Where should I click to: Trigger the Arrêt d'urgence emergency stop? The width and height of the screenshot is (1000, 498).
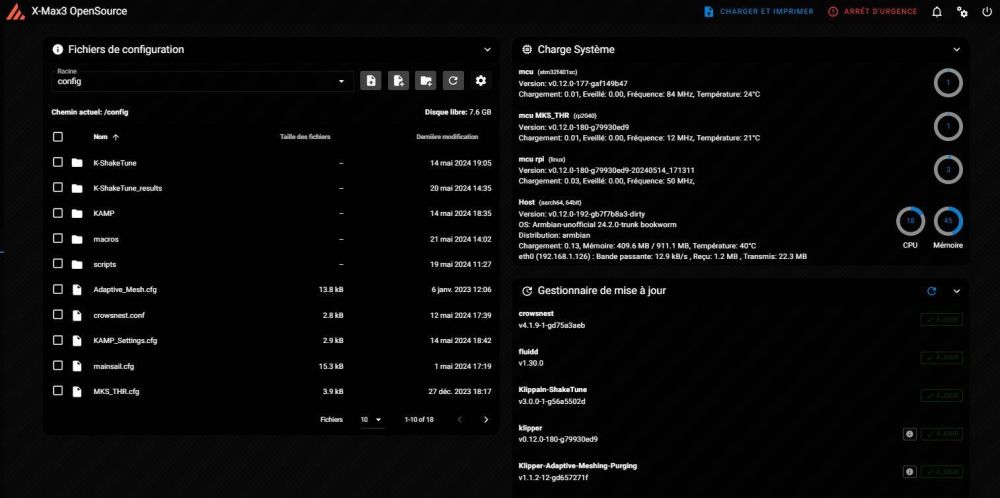coord(872,11)
